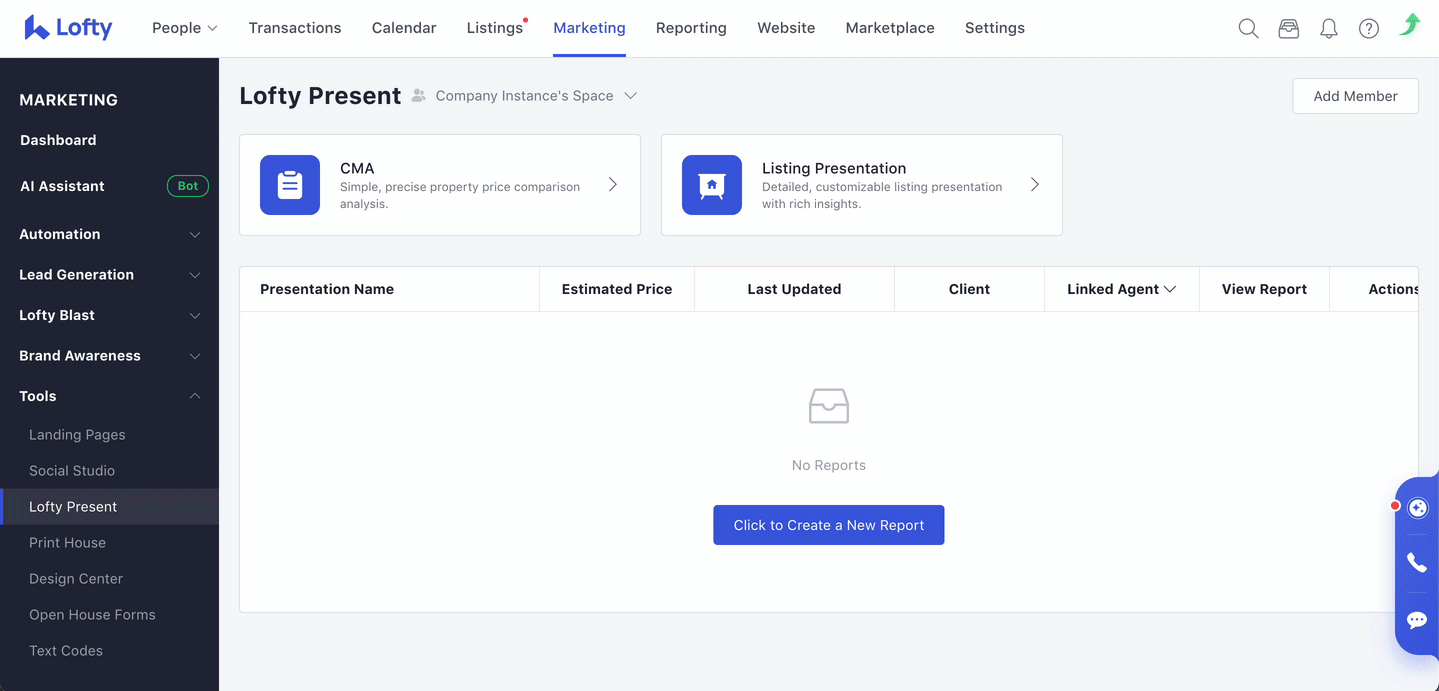The image size is (1439, 691).
Task: Open the floating chat bubble icon
Action: pyautogui.click(x=1417, y=620)
